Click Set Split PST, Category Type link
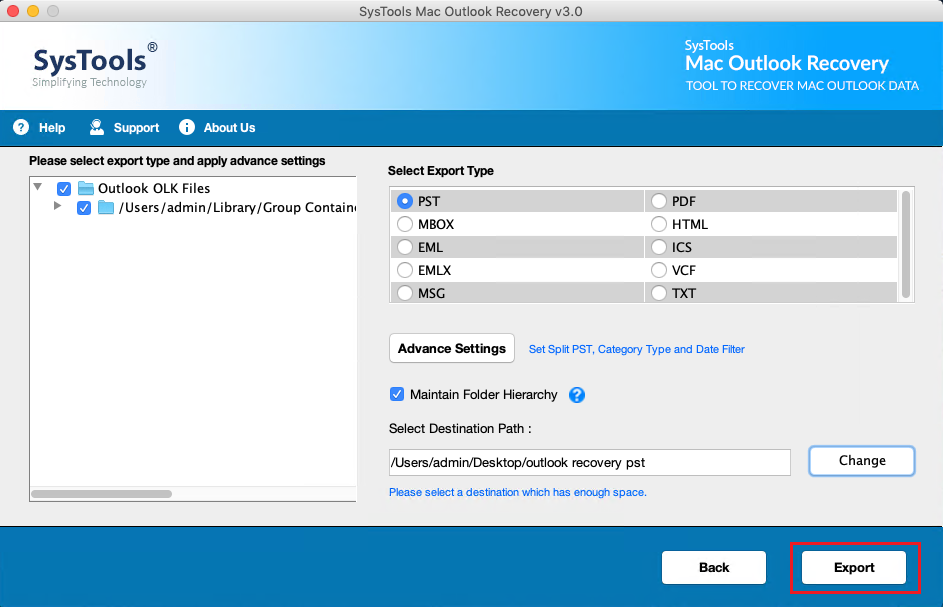 point(636,350)
